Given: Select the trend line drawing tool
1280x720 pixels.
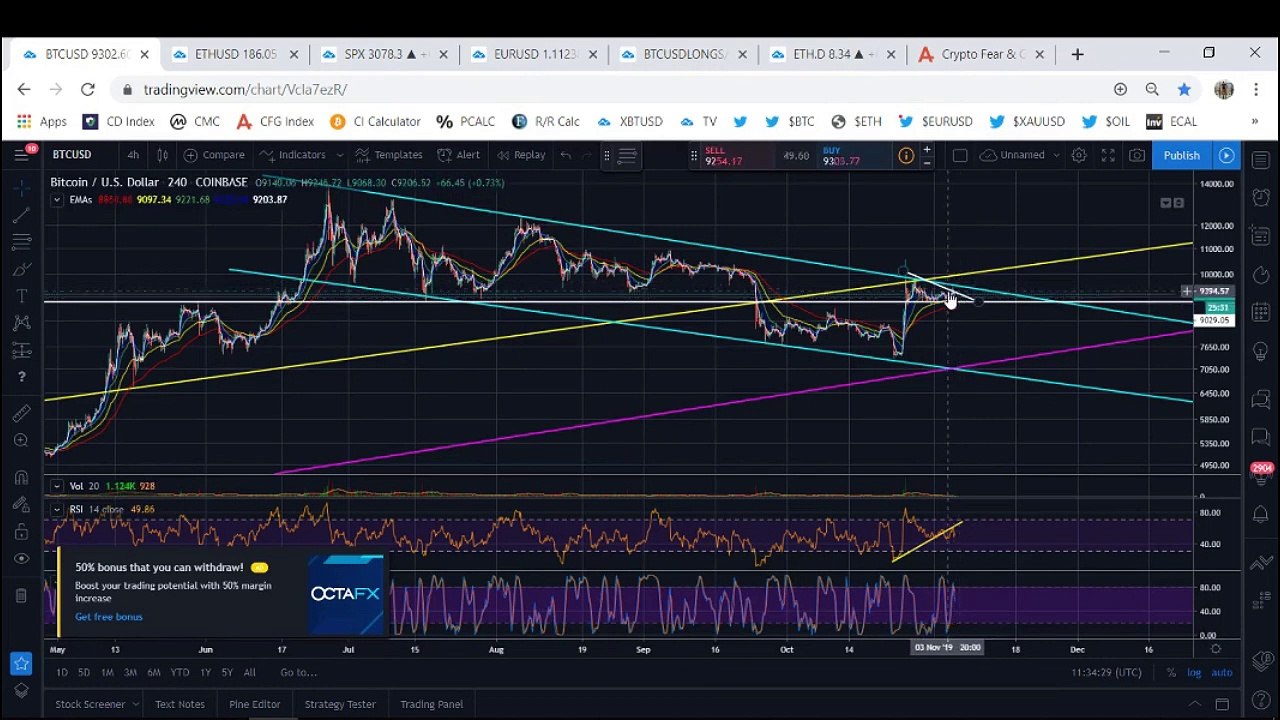Looking at the screenshot, I should click(x=21, y=214).
